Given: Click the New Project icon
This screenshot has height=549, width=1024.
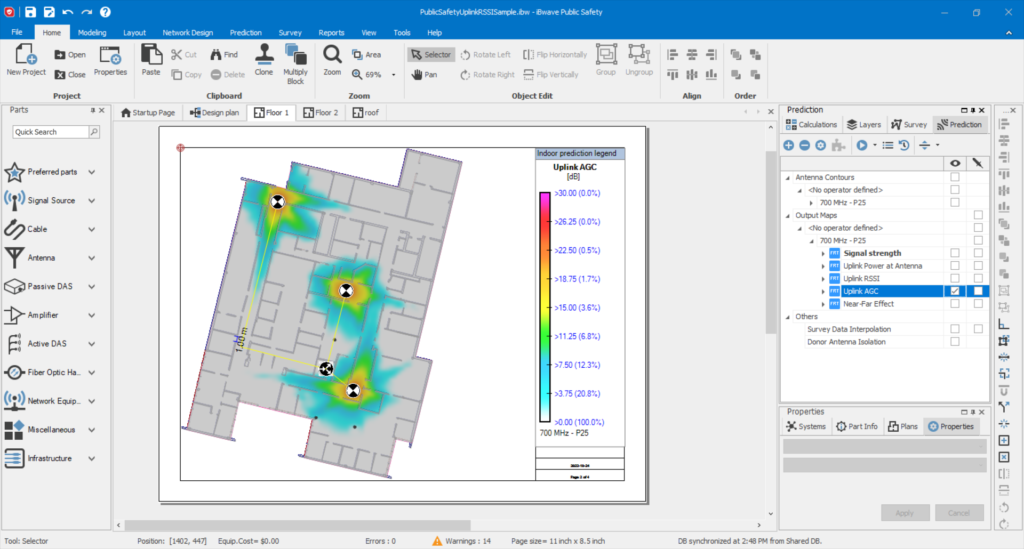Looking at the screenshot, I should pos(26,55).
